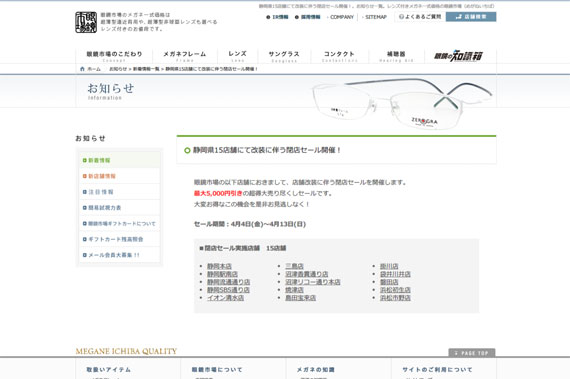Screen dimensions: 570x379
Task: Select 注目情報 in the sidebar
Action: [x=120, y=192]
